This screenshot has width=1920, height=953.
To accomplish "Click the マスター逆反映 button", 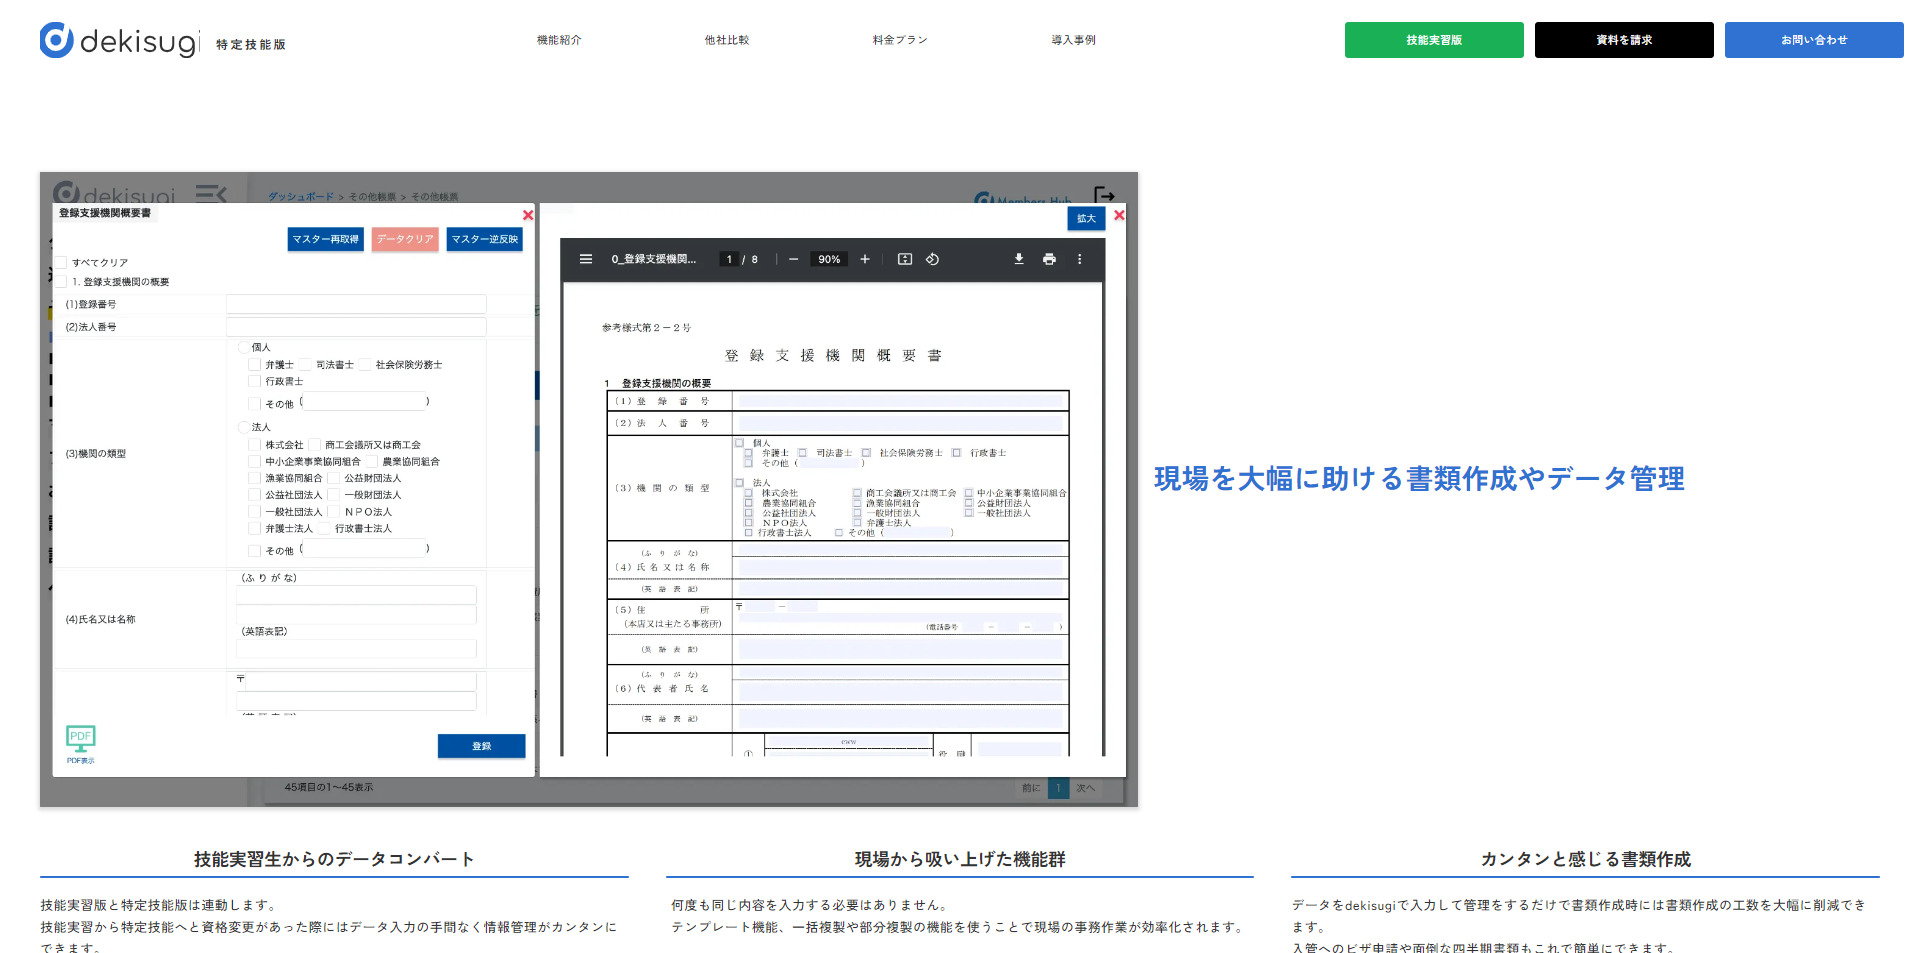I will (x=485, y=239).
